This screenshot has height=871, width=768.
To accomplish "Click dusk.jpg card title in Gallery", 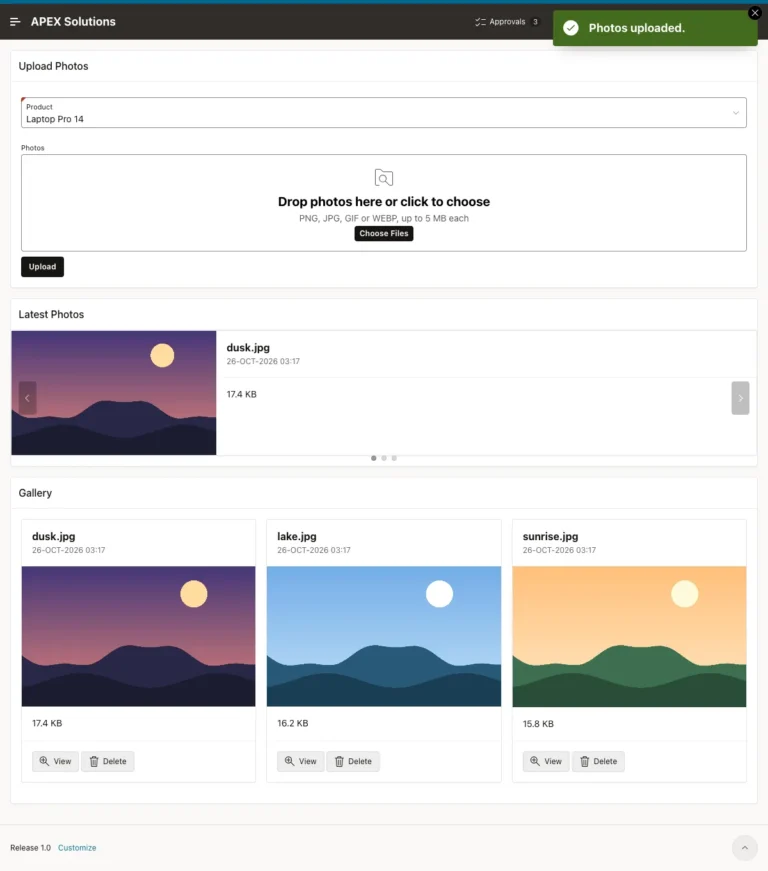I will pyautogui.click(x=53, y=537).
